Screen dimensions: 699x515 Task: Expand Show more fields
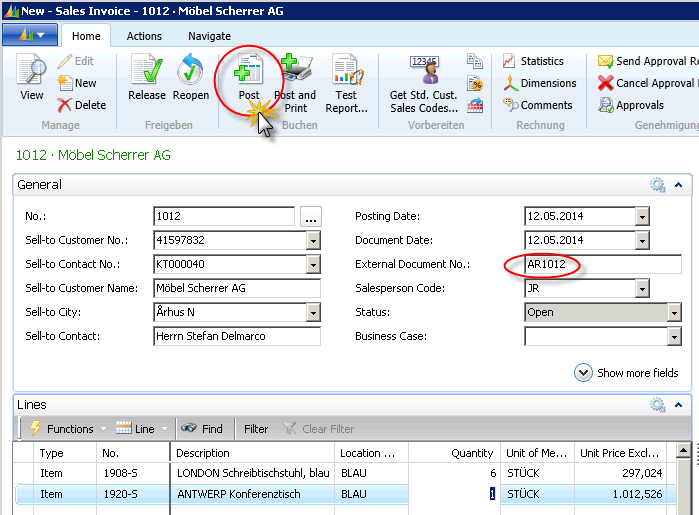point(627,372)
